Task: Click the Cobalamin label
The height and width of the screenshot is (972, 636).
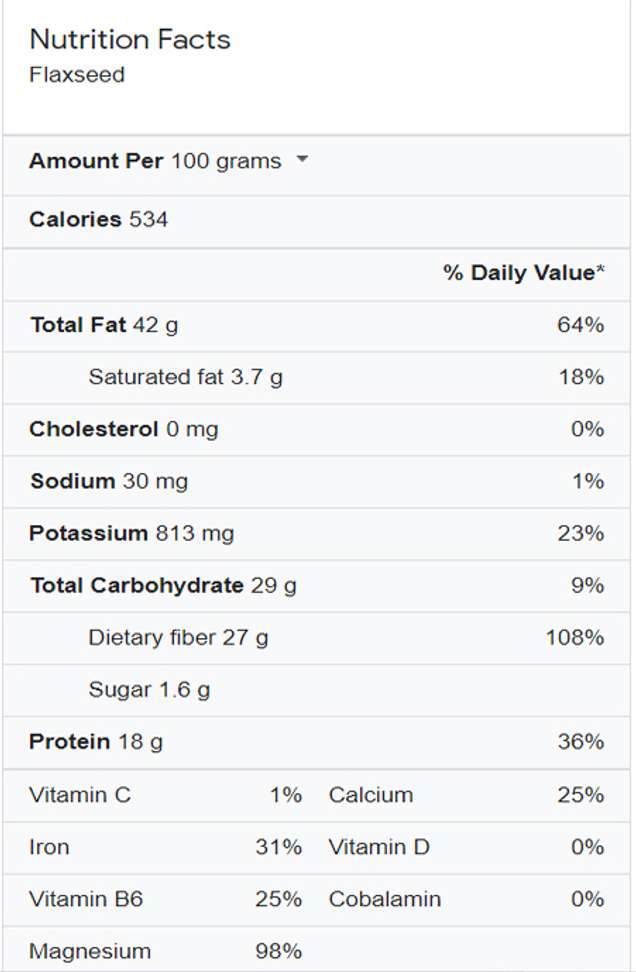Action: tap(384, 899)
